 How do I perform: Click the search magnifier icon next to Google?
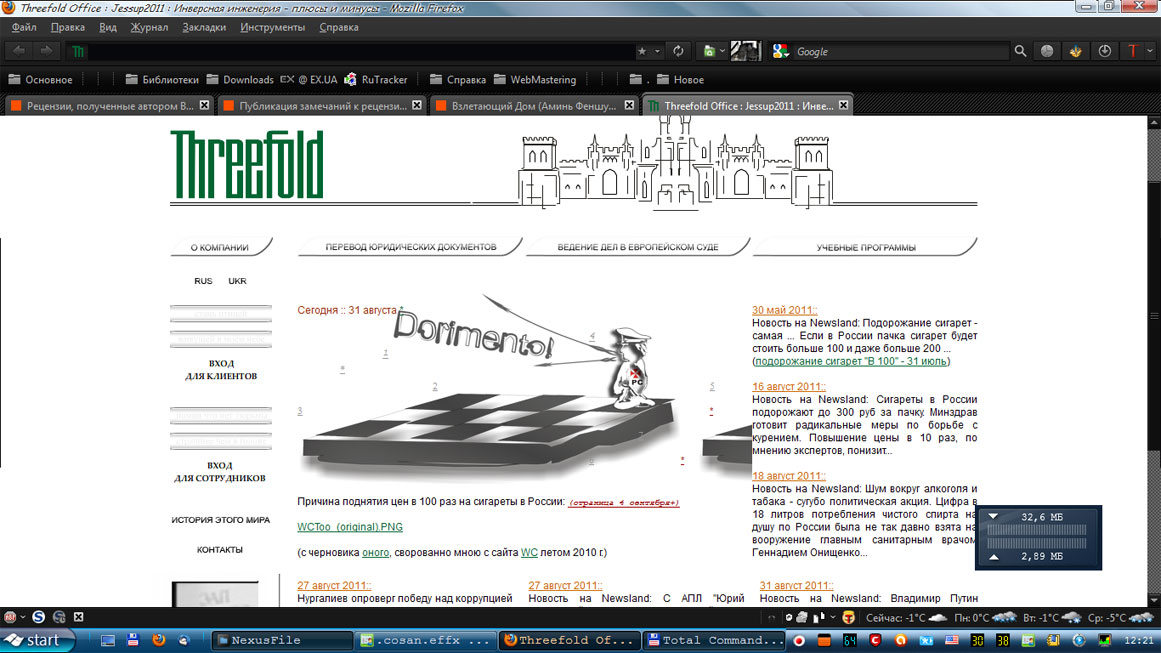[1020, 51]
